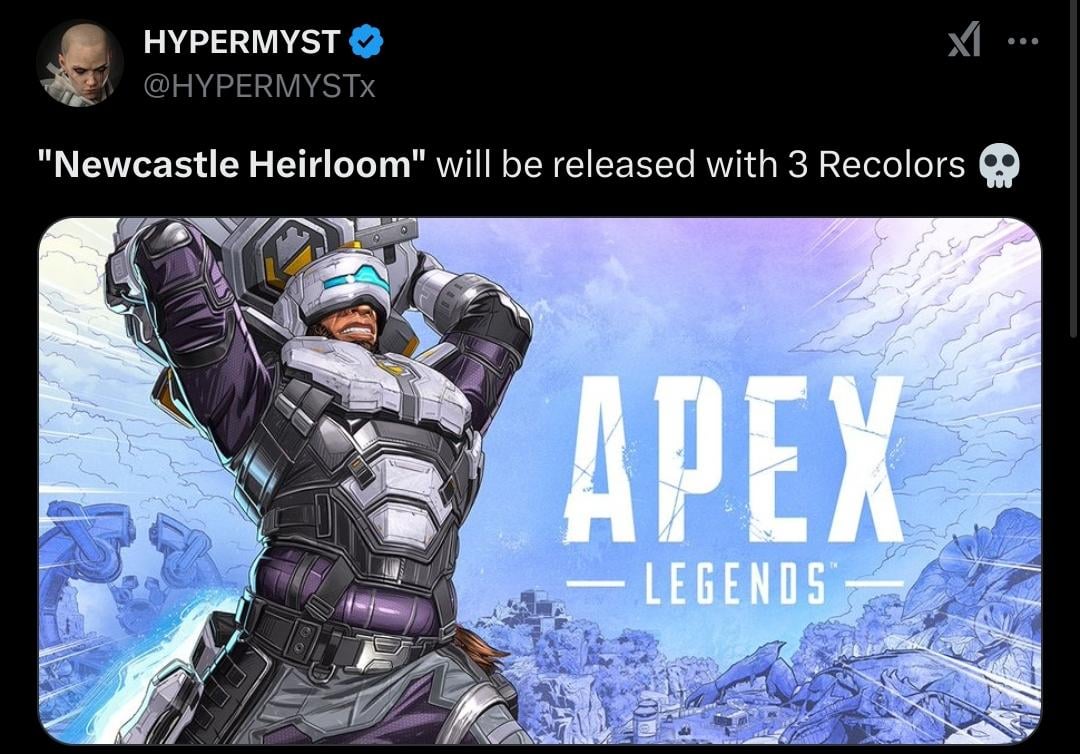The image size is (1080, 754).
Task: Click the HYPERMYST display name
Action: pos(242,42)
